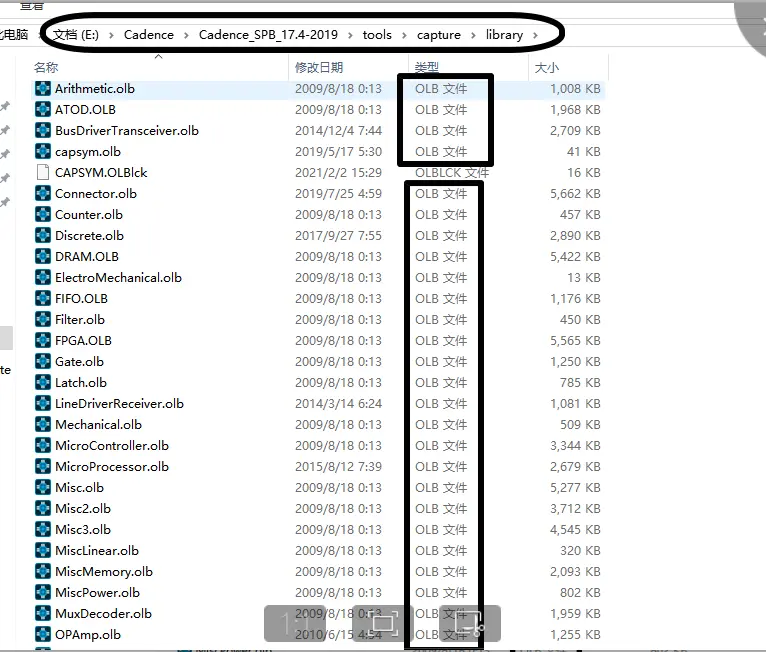Open the Cadence_SPB_17.4-2019 breadcrumb

[268, 35]
